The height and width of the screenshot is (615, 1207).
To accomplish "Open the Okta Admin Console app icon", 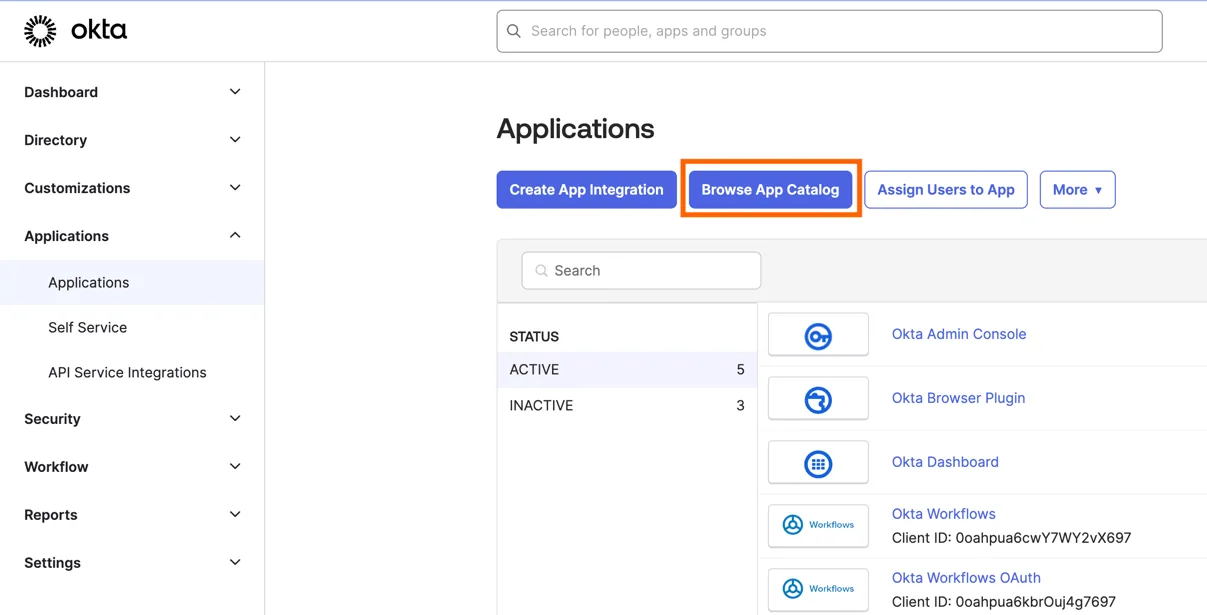I will pyautogui.click(x=818, y=335).
